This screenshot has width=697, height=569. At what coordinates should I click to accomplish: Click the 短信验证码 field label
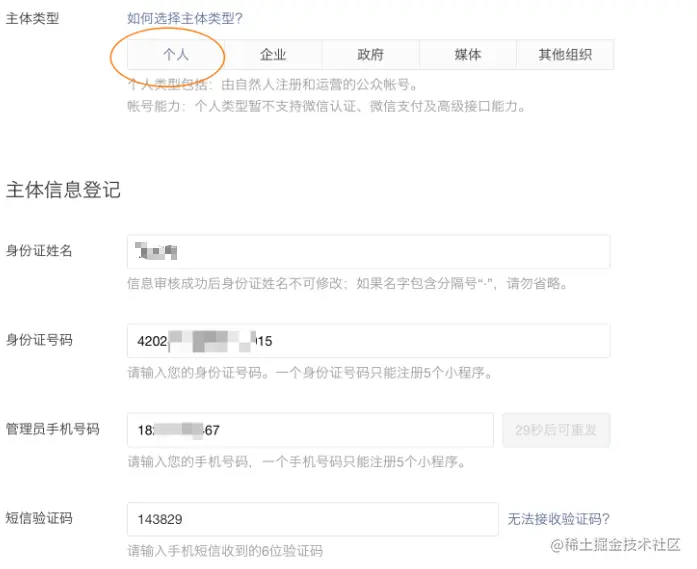coord(39,518)
